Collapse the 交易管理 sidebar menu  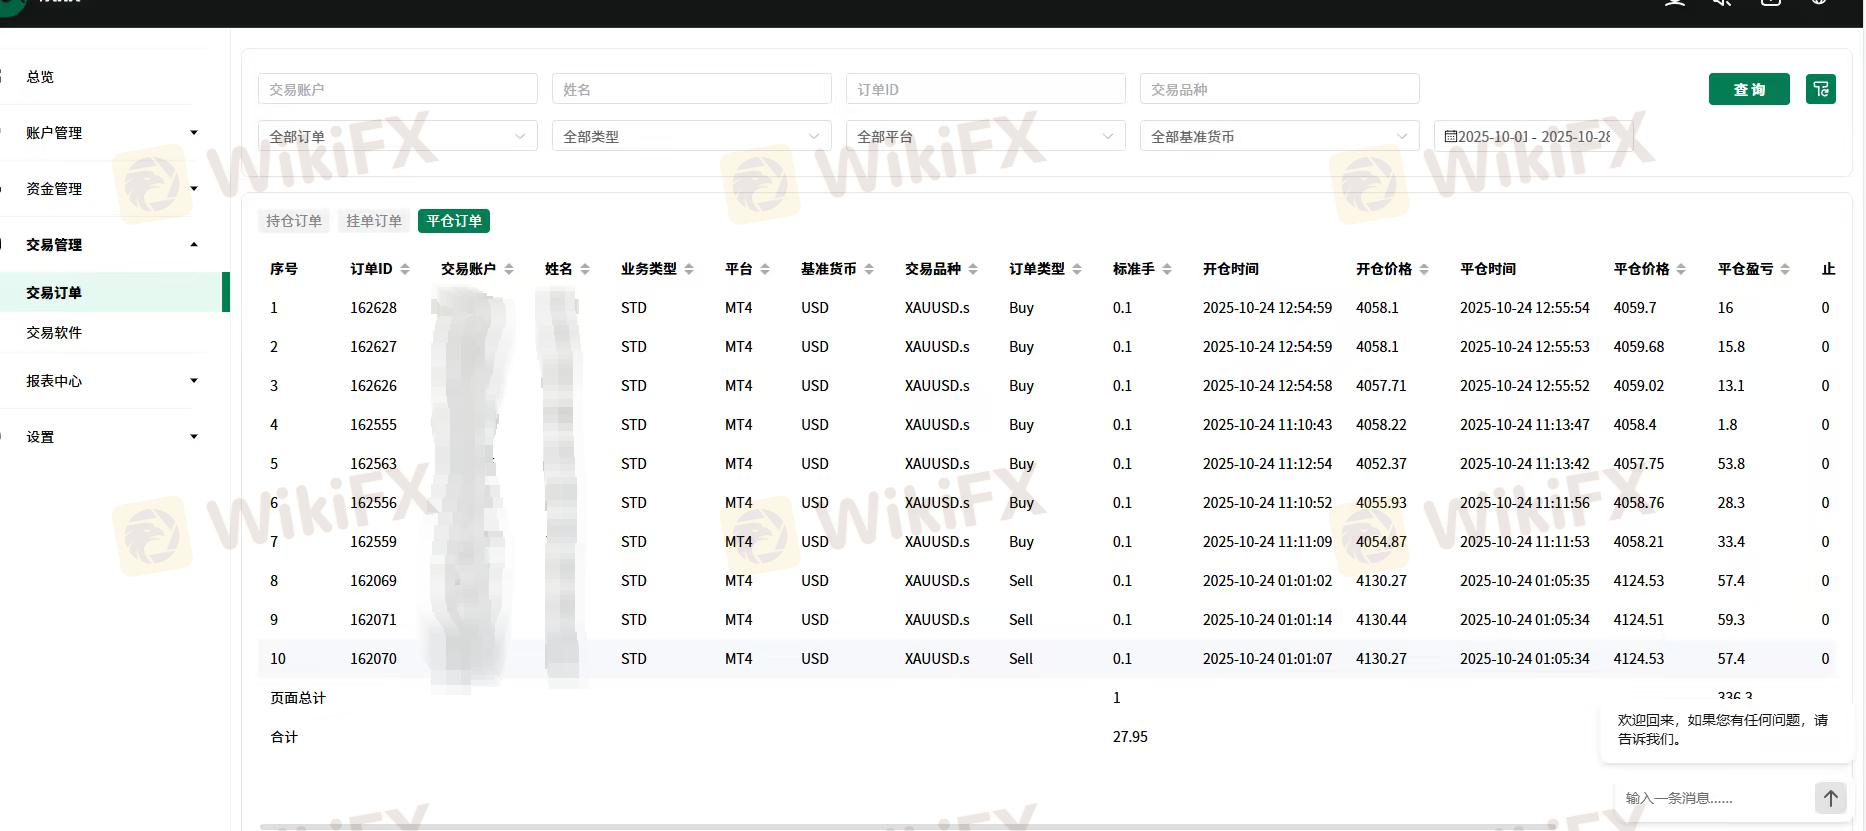click(x=110, y=245)
